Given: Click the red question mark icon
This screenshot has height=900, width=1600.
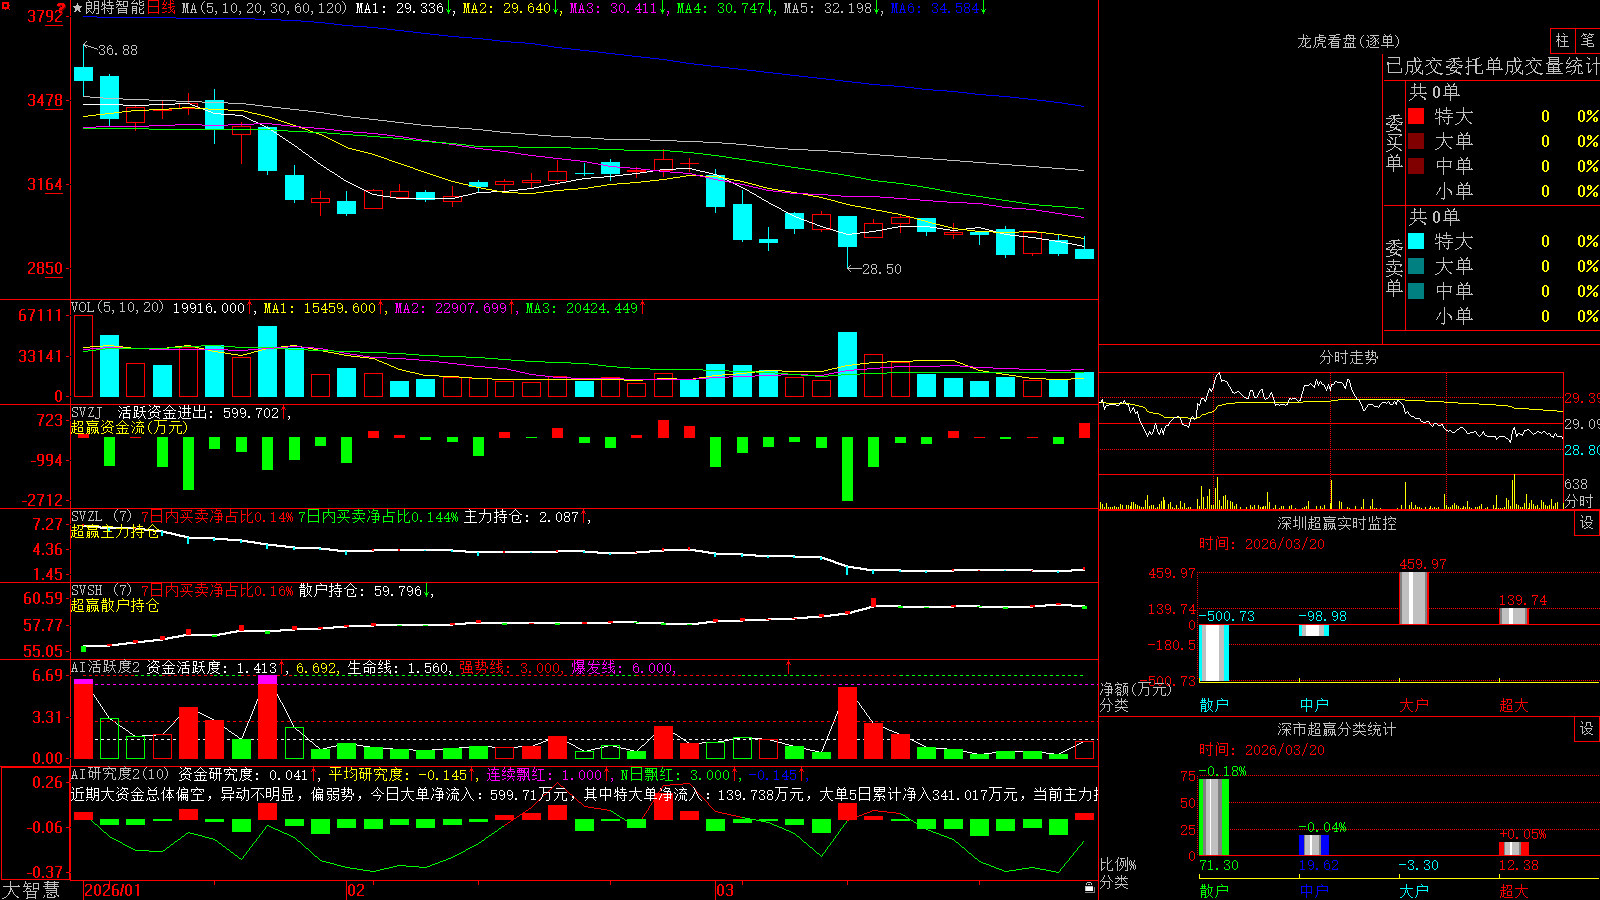Looking at the screenshot, I should (x=61, y=9).
